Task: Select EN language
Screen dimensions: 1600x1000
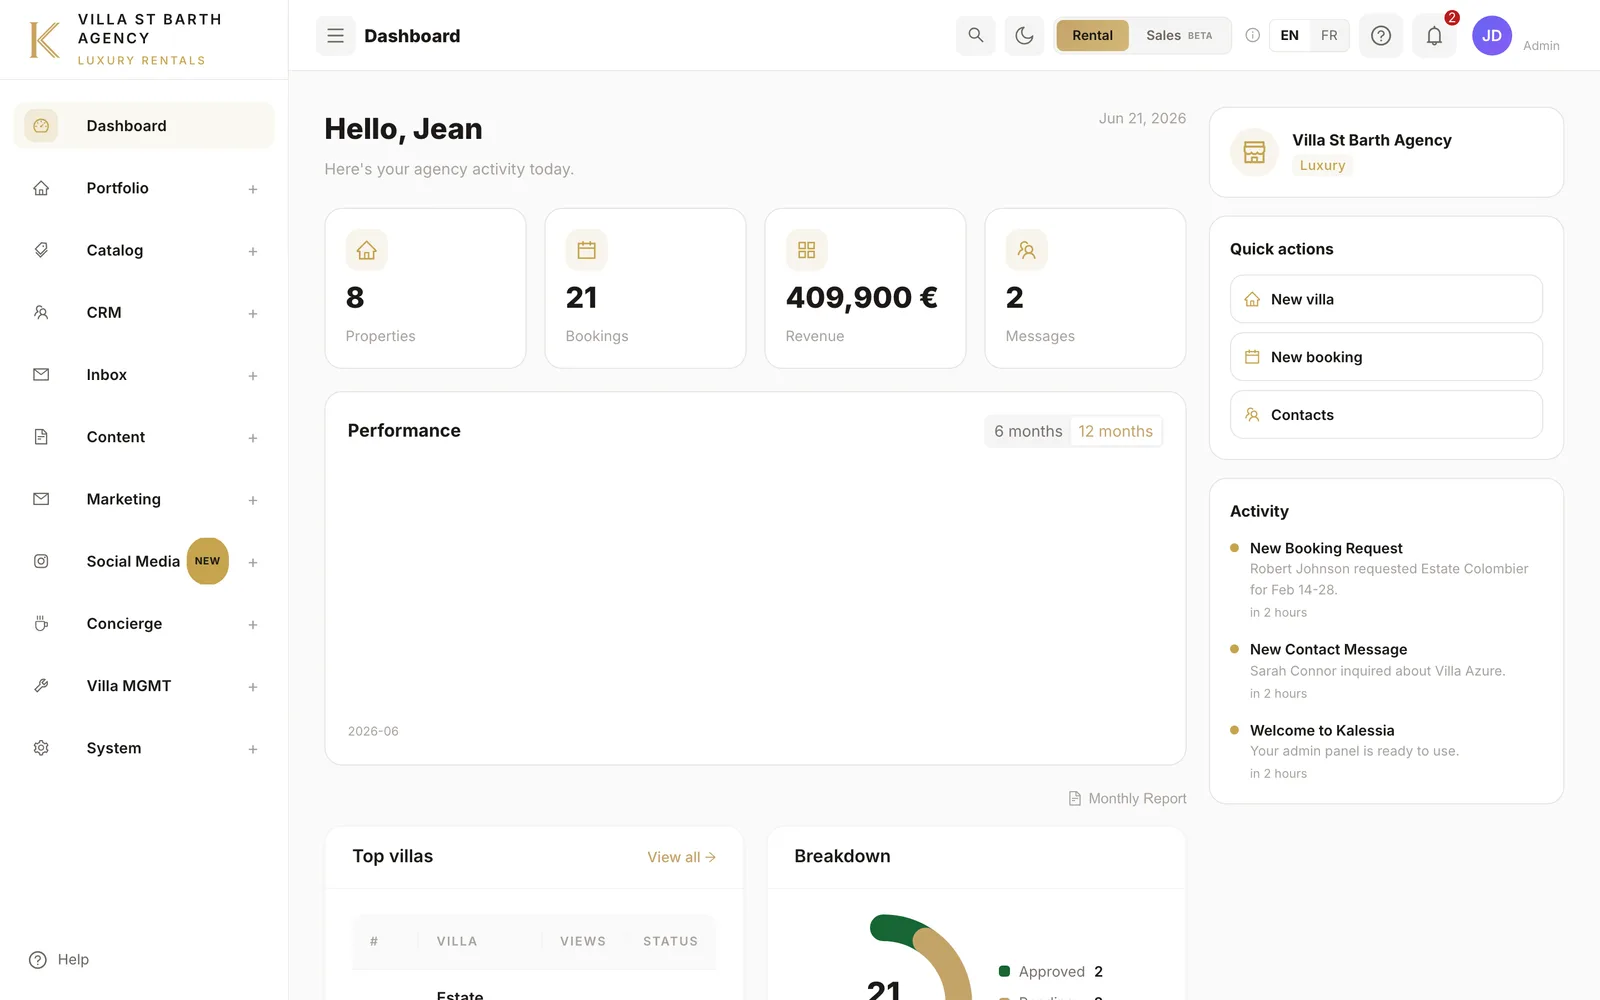Action: (x=1290, y=36)
